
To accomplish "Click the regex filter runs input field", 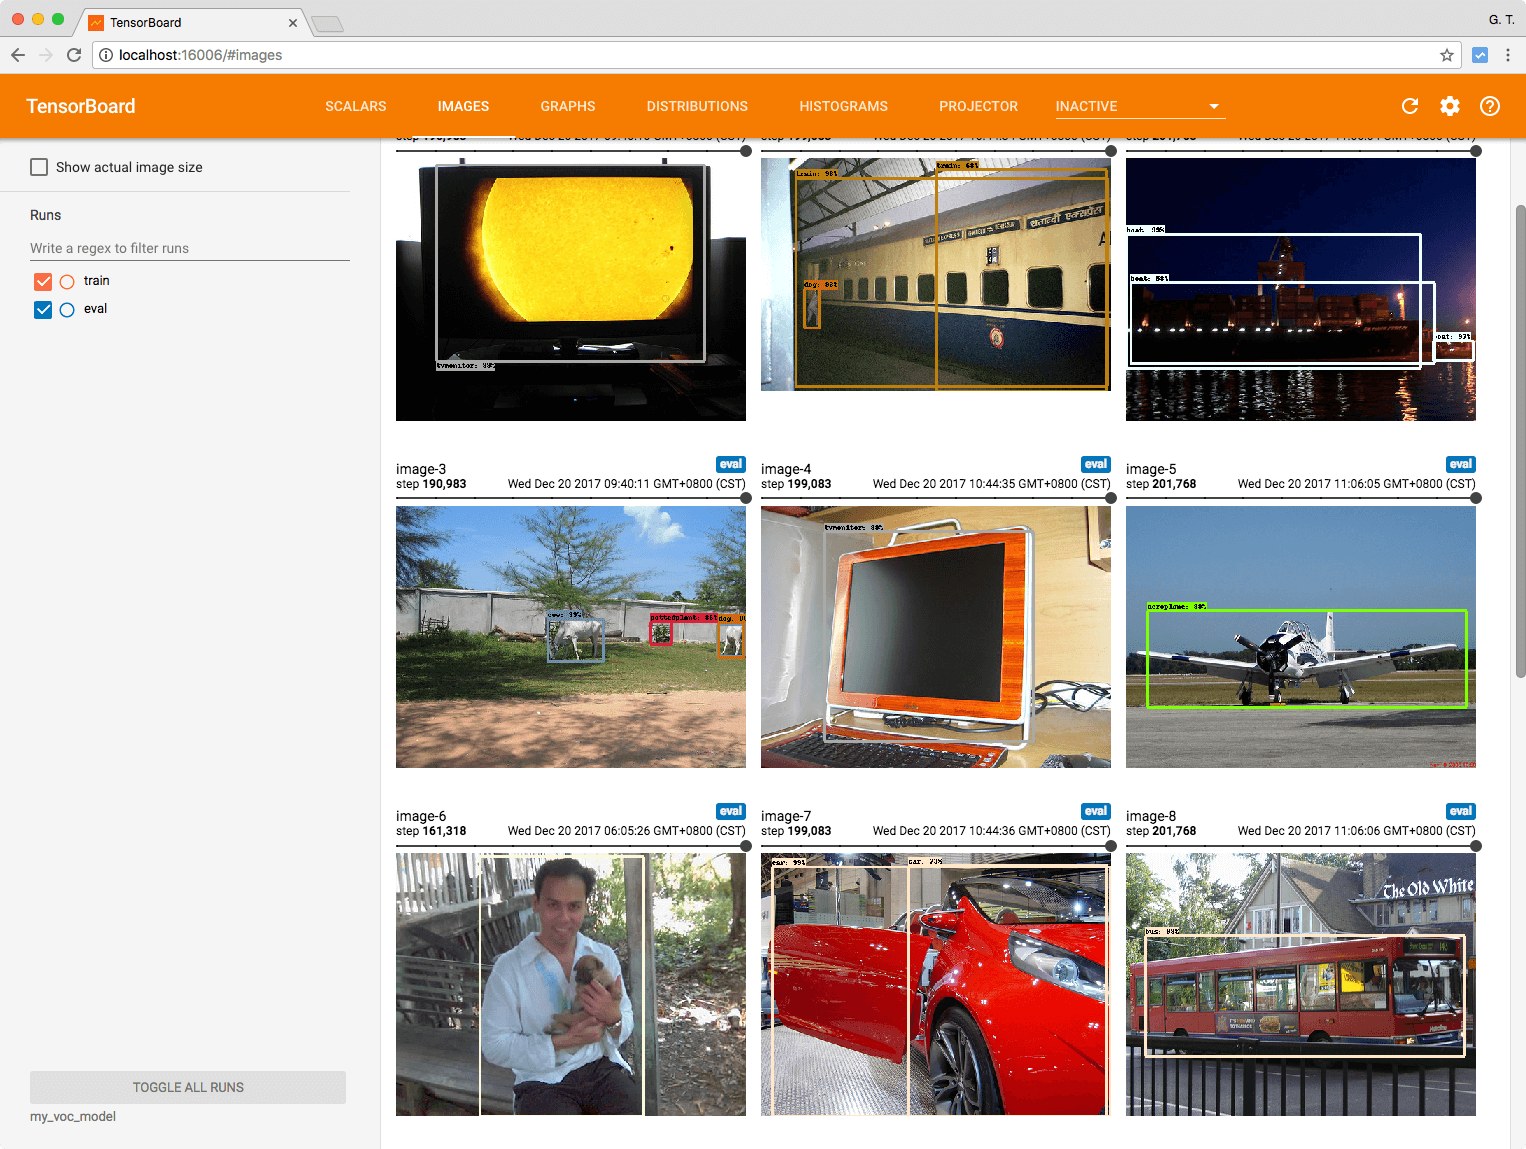I will (189, 248).
